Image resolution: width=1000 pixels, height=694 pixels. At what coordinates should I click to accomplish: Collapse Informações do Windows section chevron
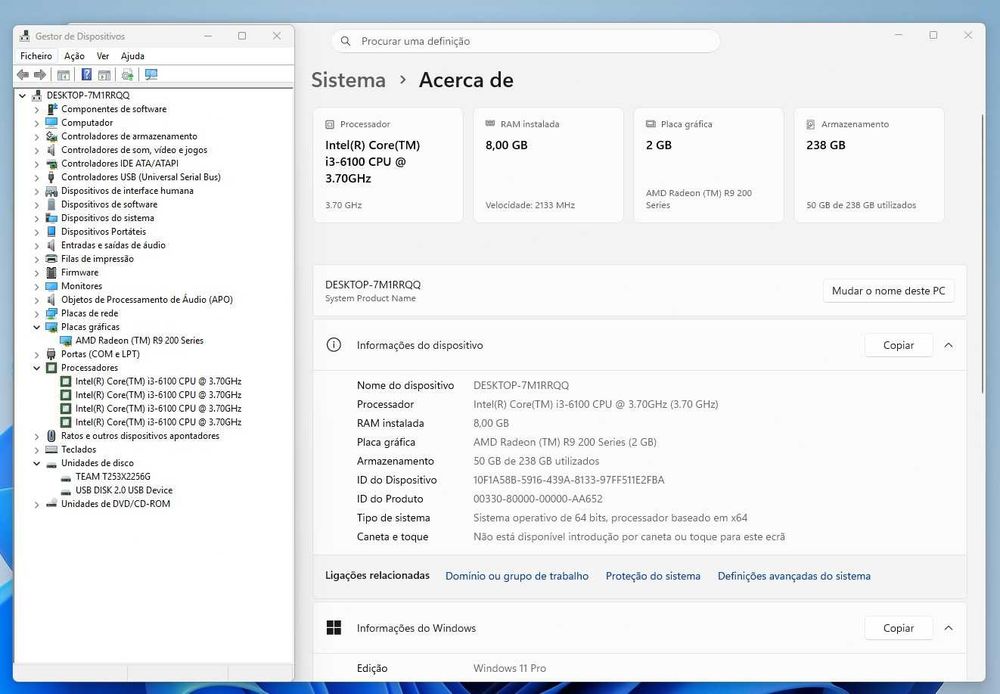tap(948, 628)
